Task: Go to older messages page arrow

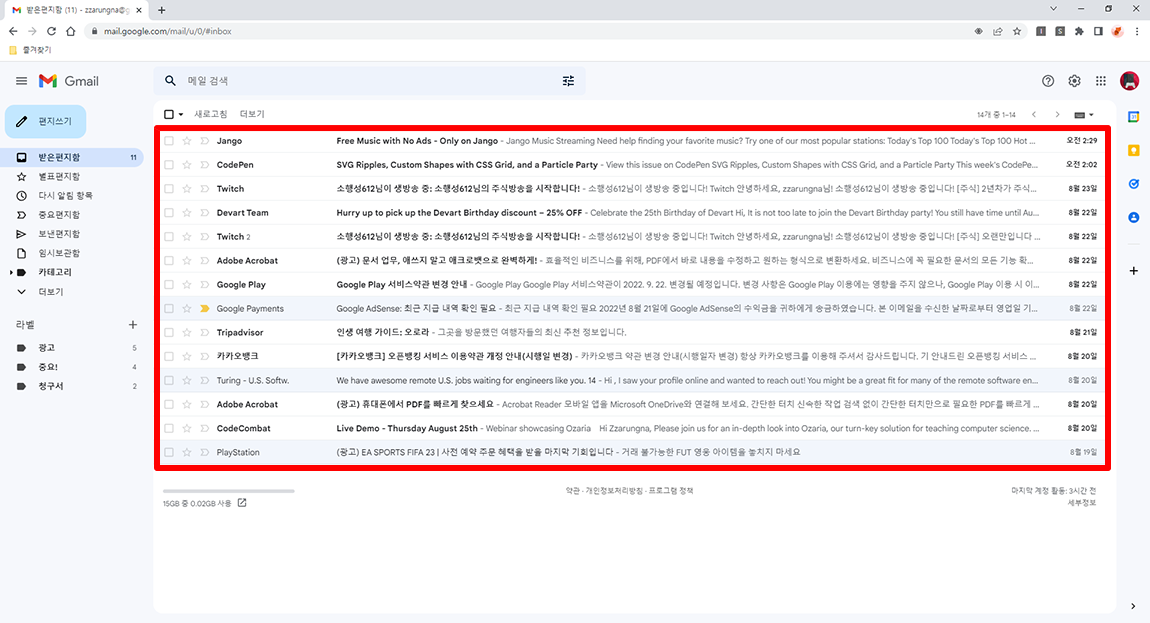Action: [1057, 114]
